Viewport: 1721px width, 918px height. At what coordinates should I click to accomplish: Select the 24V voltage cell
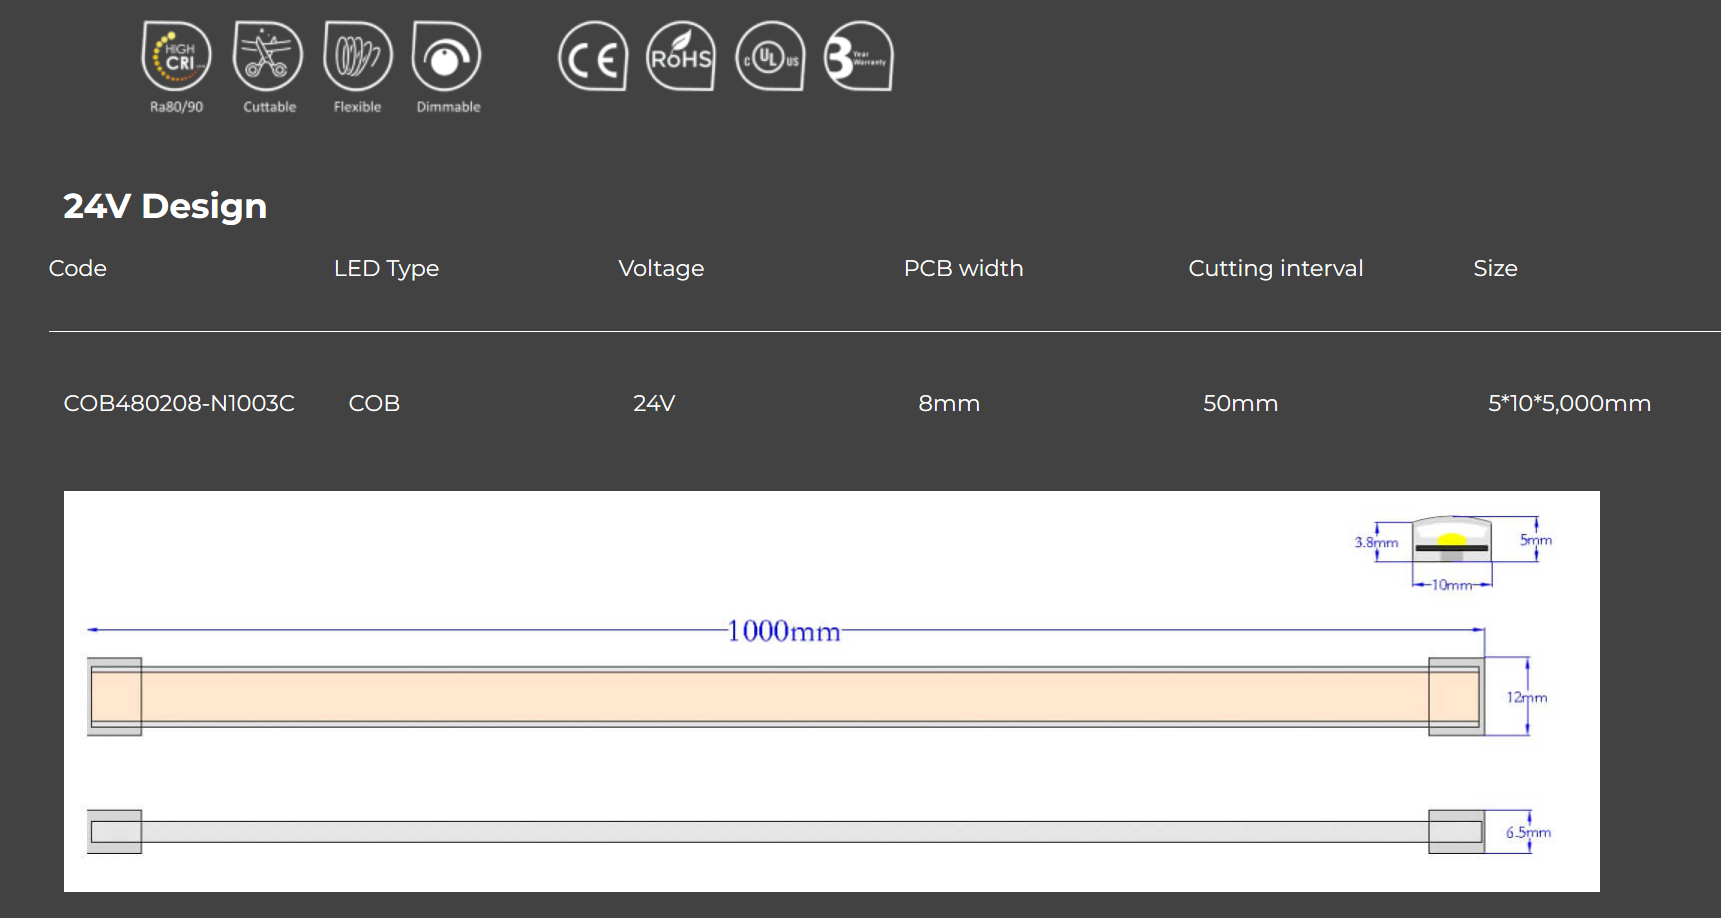654,403
